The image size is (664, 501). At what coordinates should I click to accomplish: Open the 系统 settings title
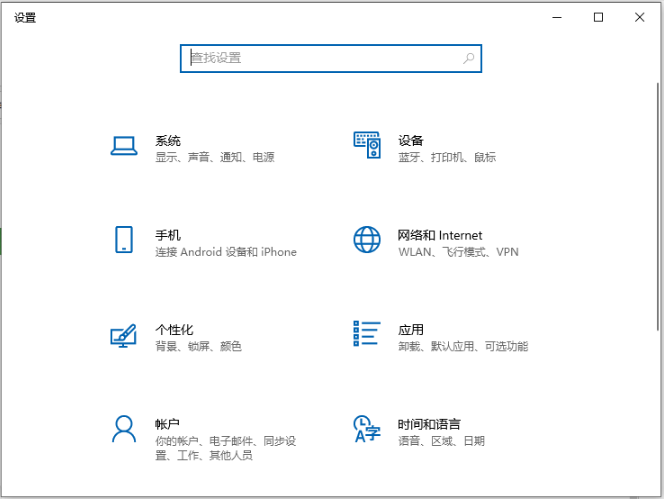click(168, 141)
